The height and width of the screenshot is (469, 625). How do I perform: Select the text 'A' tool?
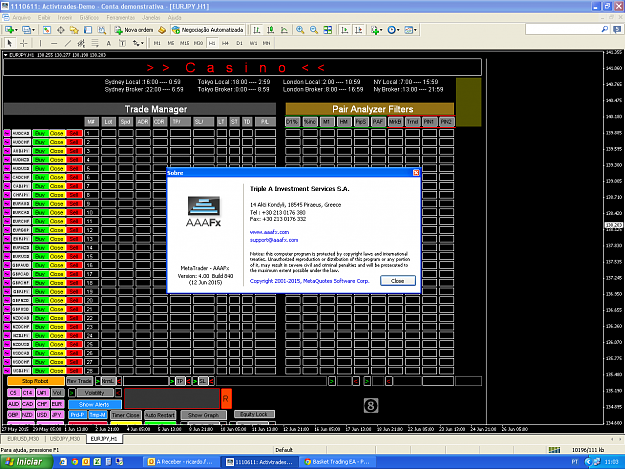(108, 43)
